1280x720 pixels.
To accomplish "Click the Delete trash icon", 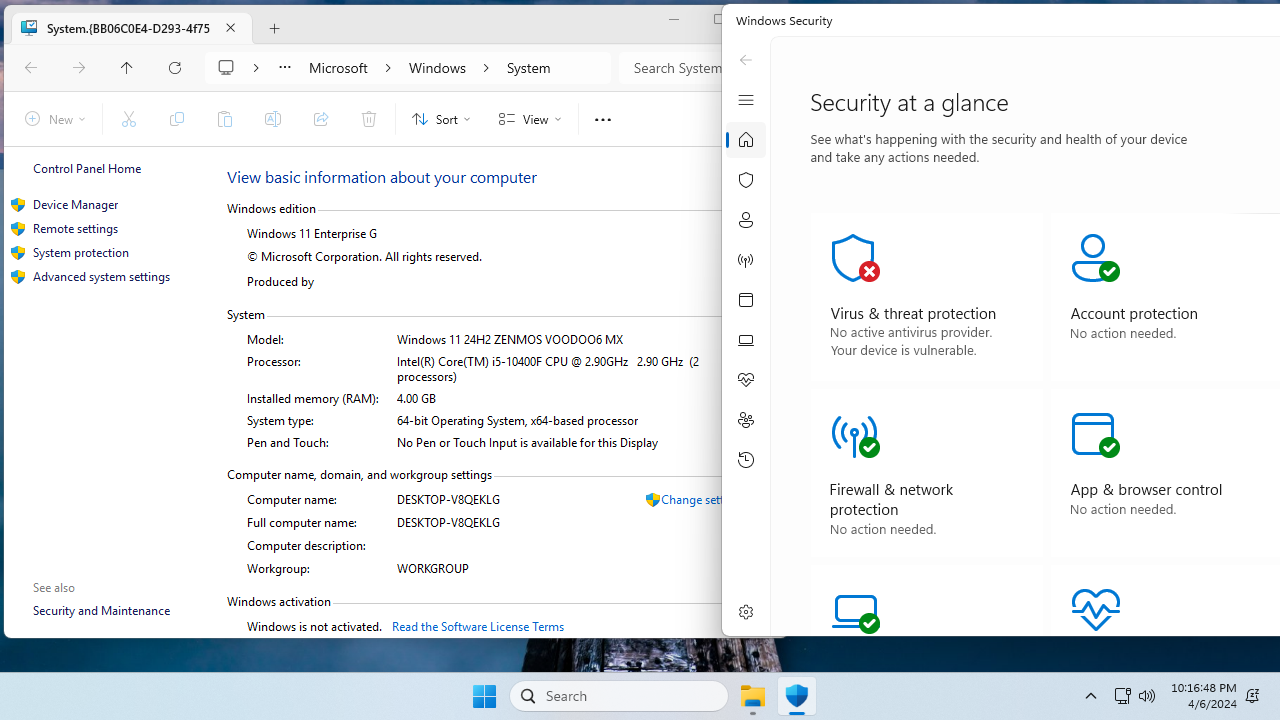I will click(369, 119).
